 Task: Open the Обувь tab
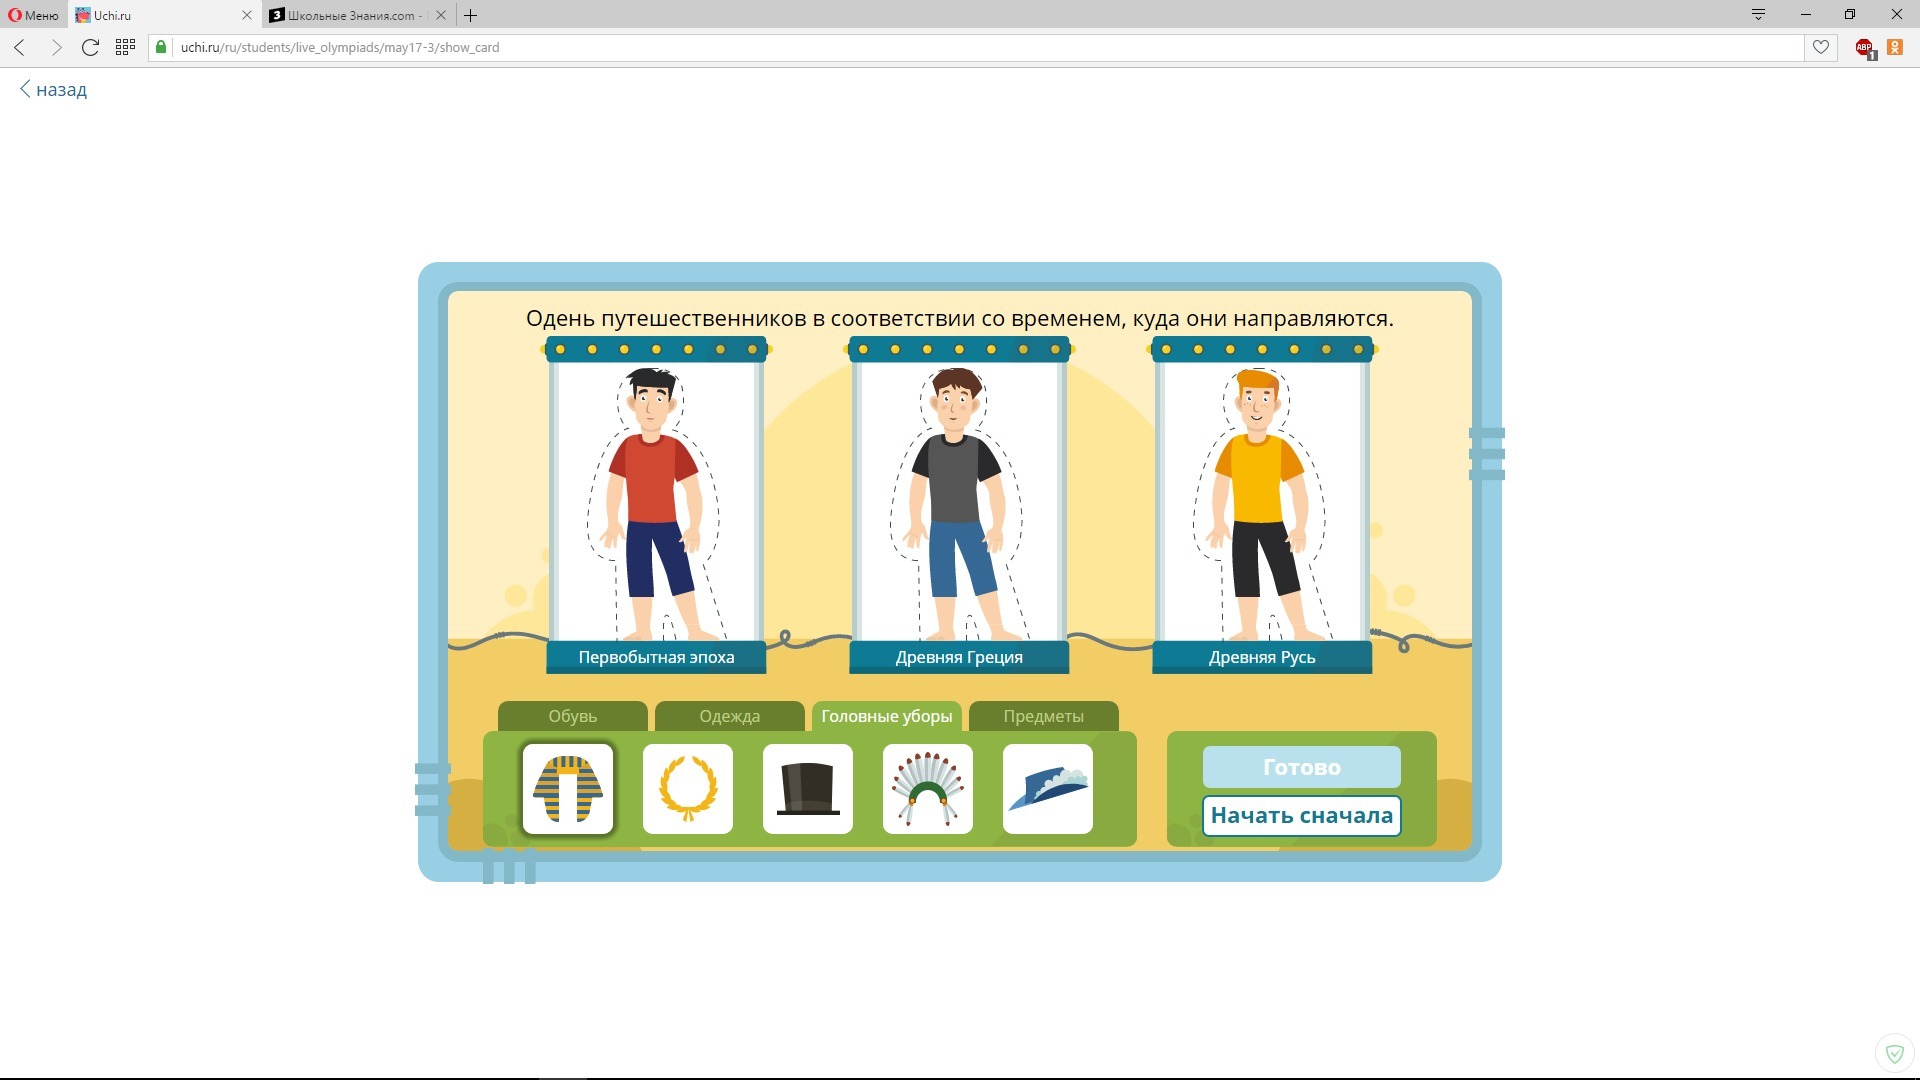572,716
